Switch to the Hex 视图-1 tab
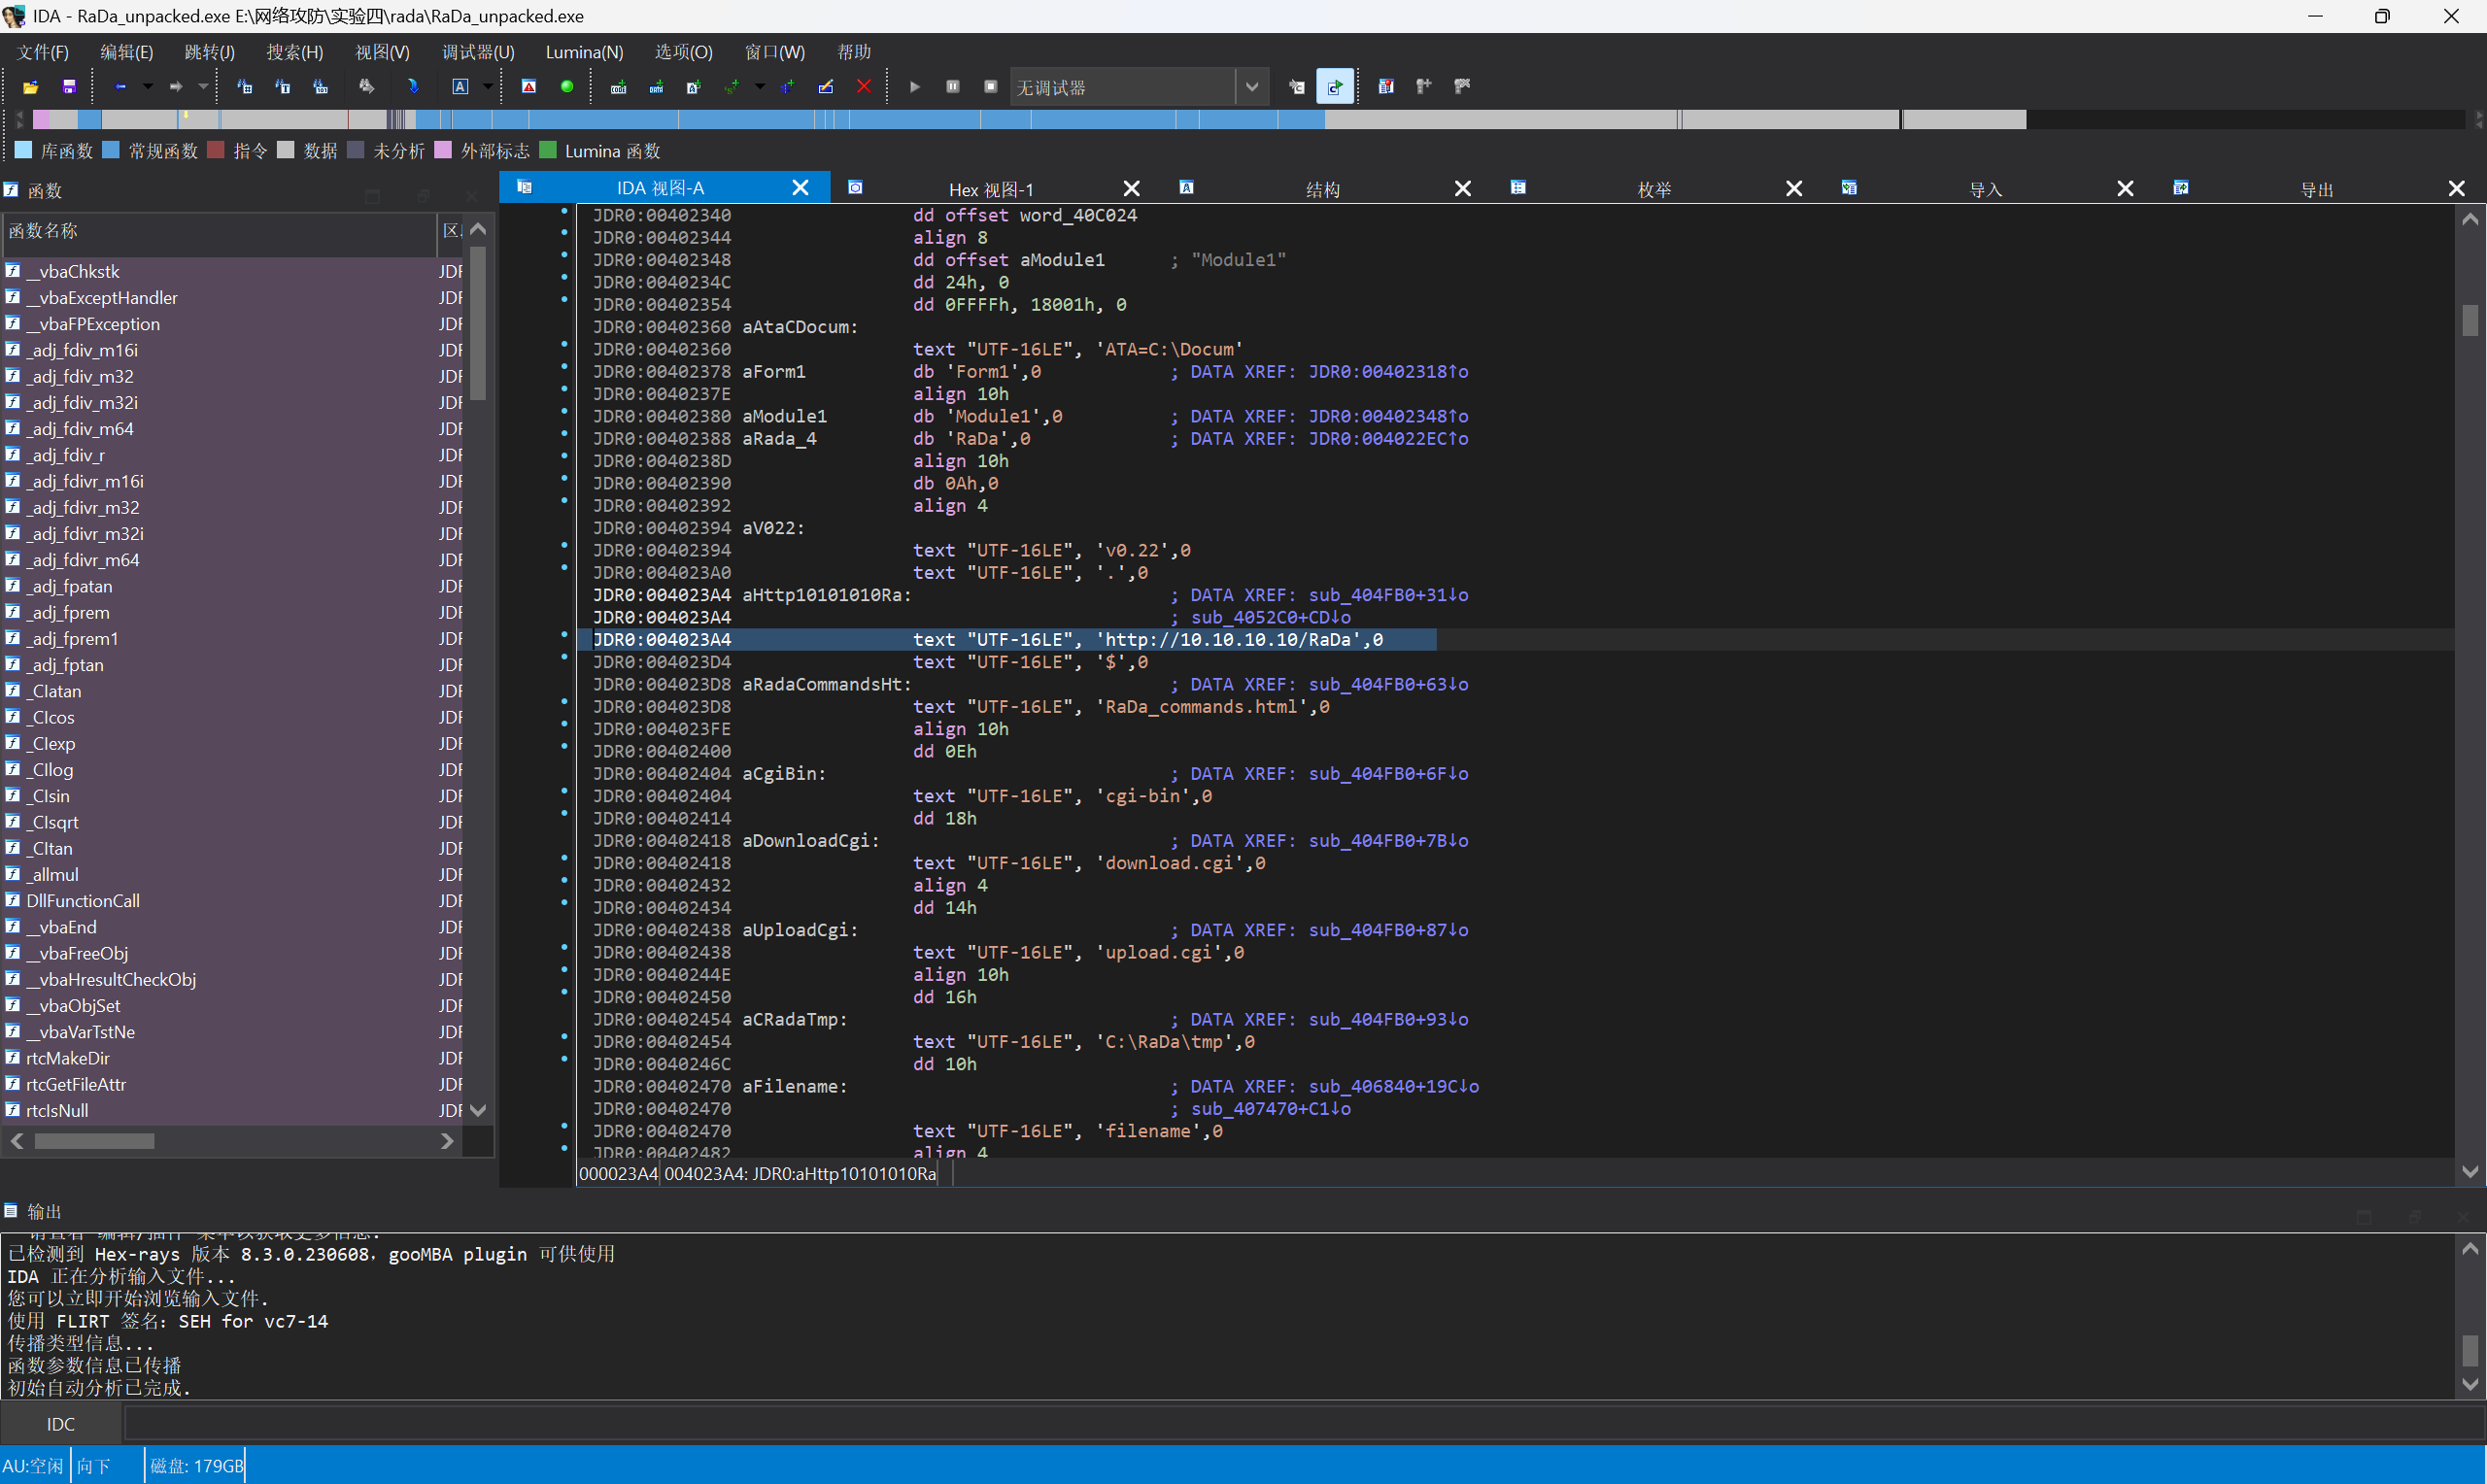 [990, 189]
